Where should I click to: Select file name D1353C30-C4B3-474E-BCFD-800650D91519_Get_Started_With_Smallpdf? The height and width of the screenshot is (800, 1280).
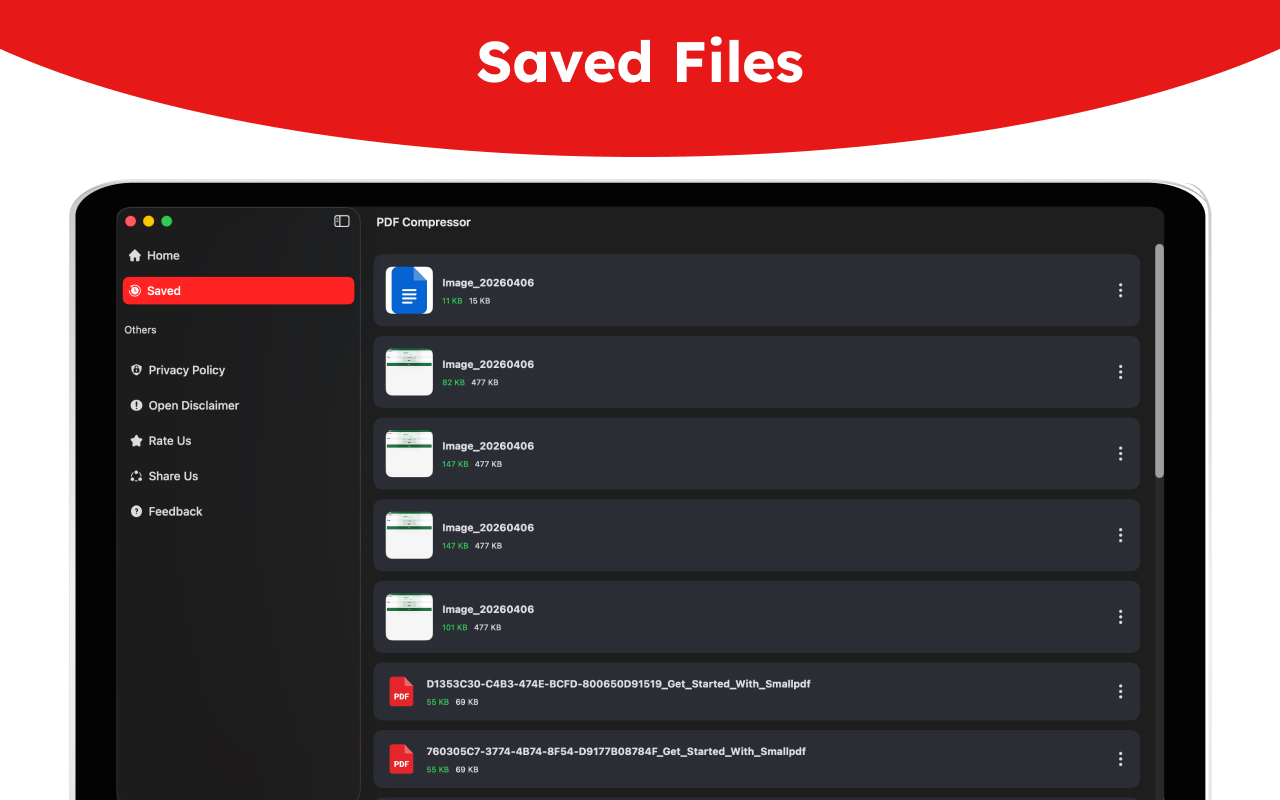618,684
